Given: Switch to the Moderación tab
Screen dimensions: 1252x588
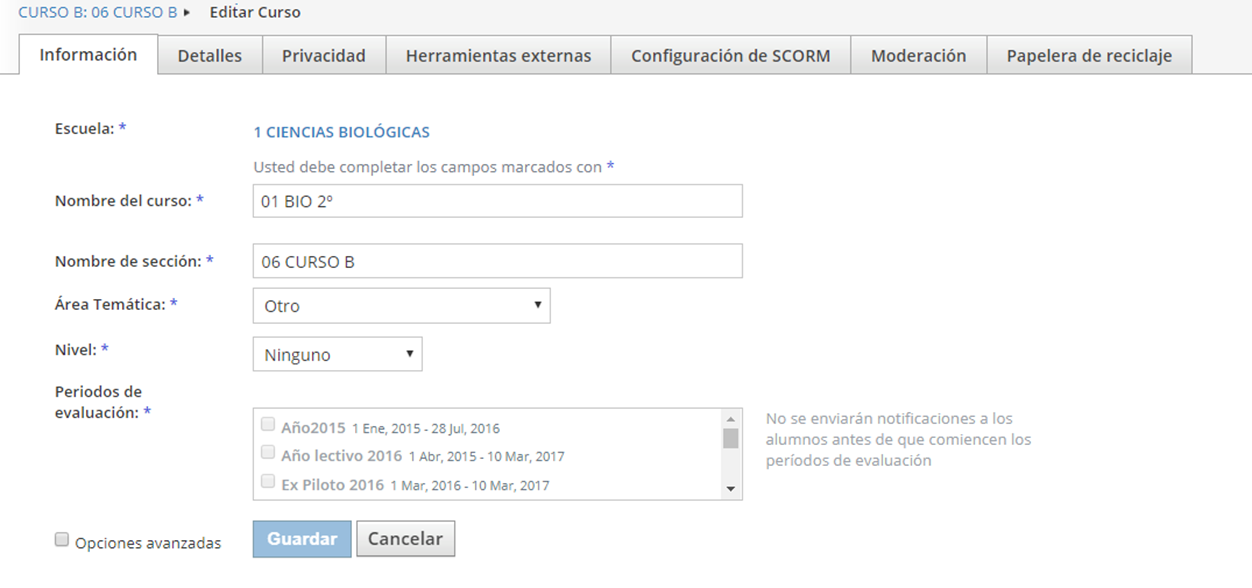Looking at the screenshot, I should tap(918, 55).
